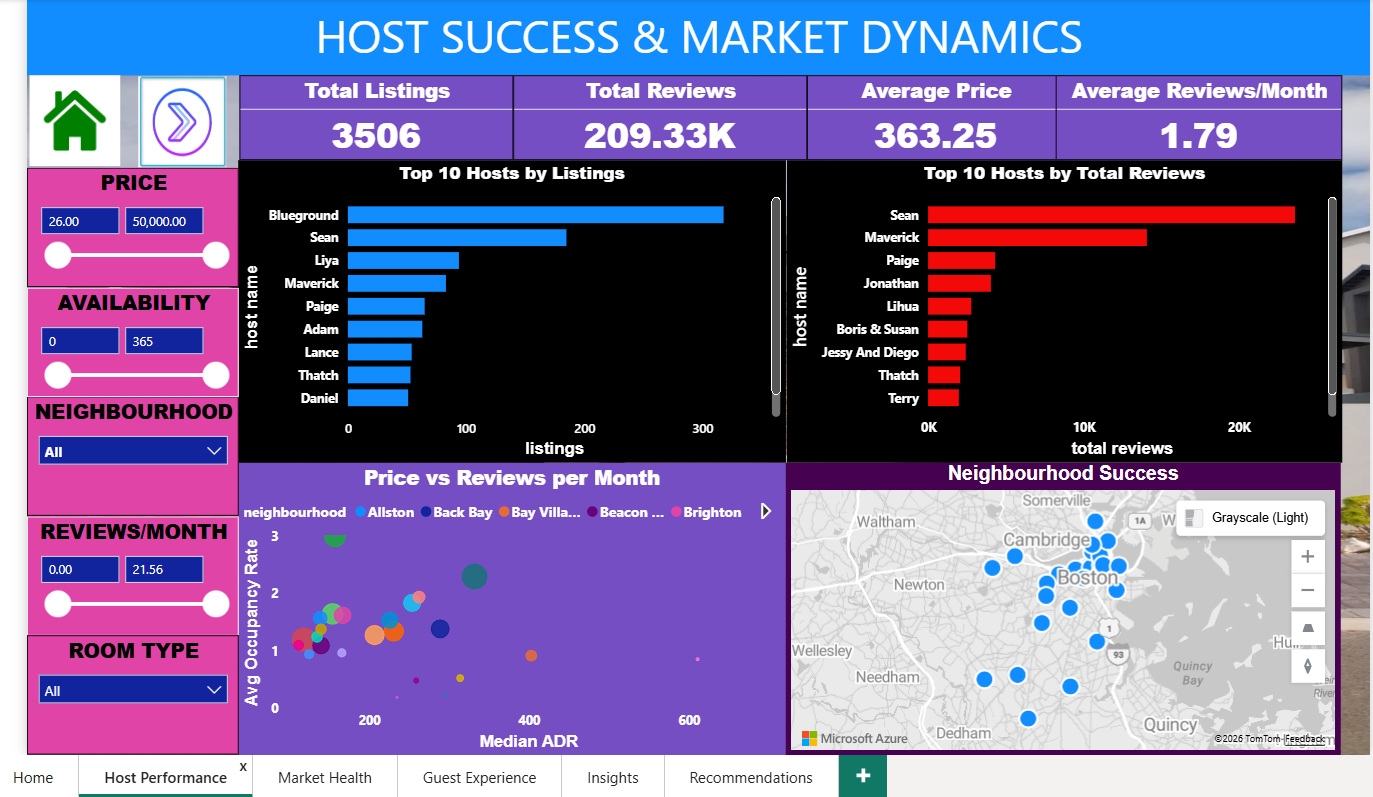Show more neighbourhood legend items with the arrow
Image resolution: width=1373 pixels, height=797 pixels.
pyautogui.click(x=766, y=511)
